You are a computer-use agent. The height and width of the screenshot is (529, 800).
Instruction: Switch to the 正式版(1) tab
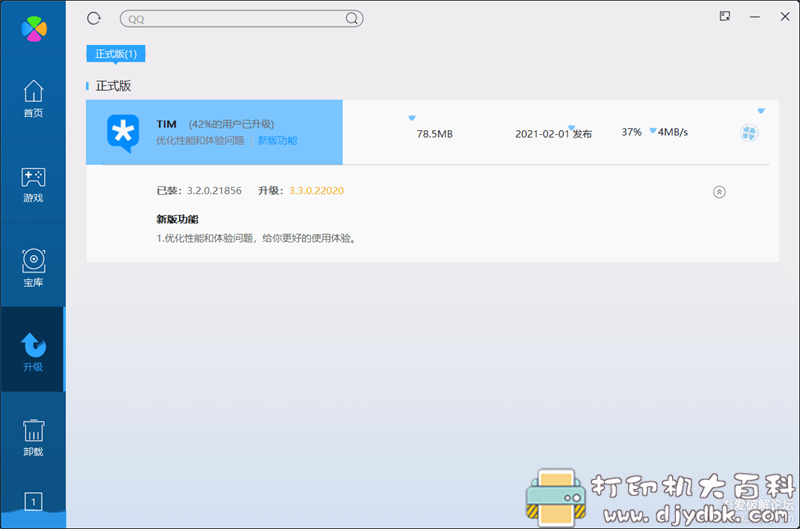[x=116, y=54]
